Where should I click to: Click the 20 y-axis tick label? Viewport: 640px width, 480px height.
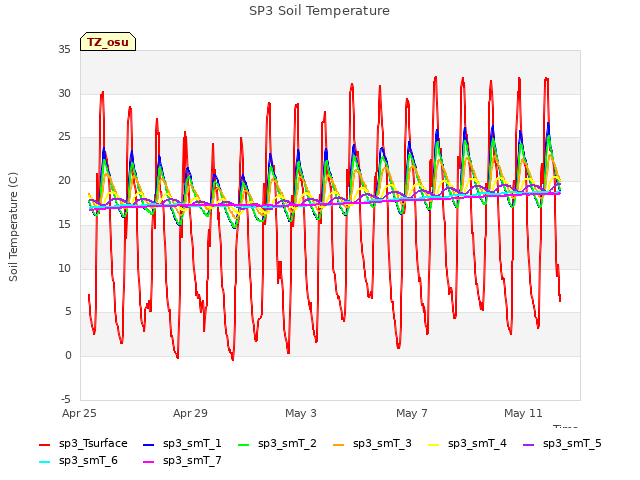tap(64, 180)
